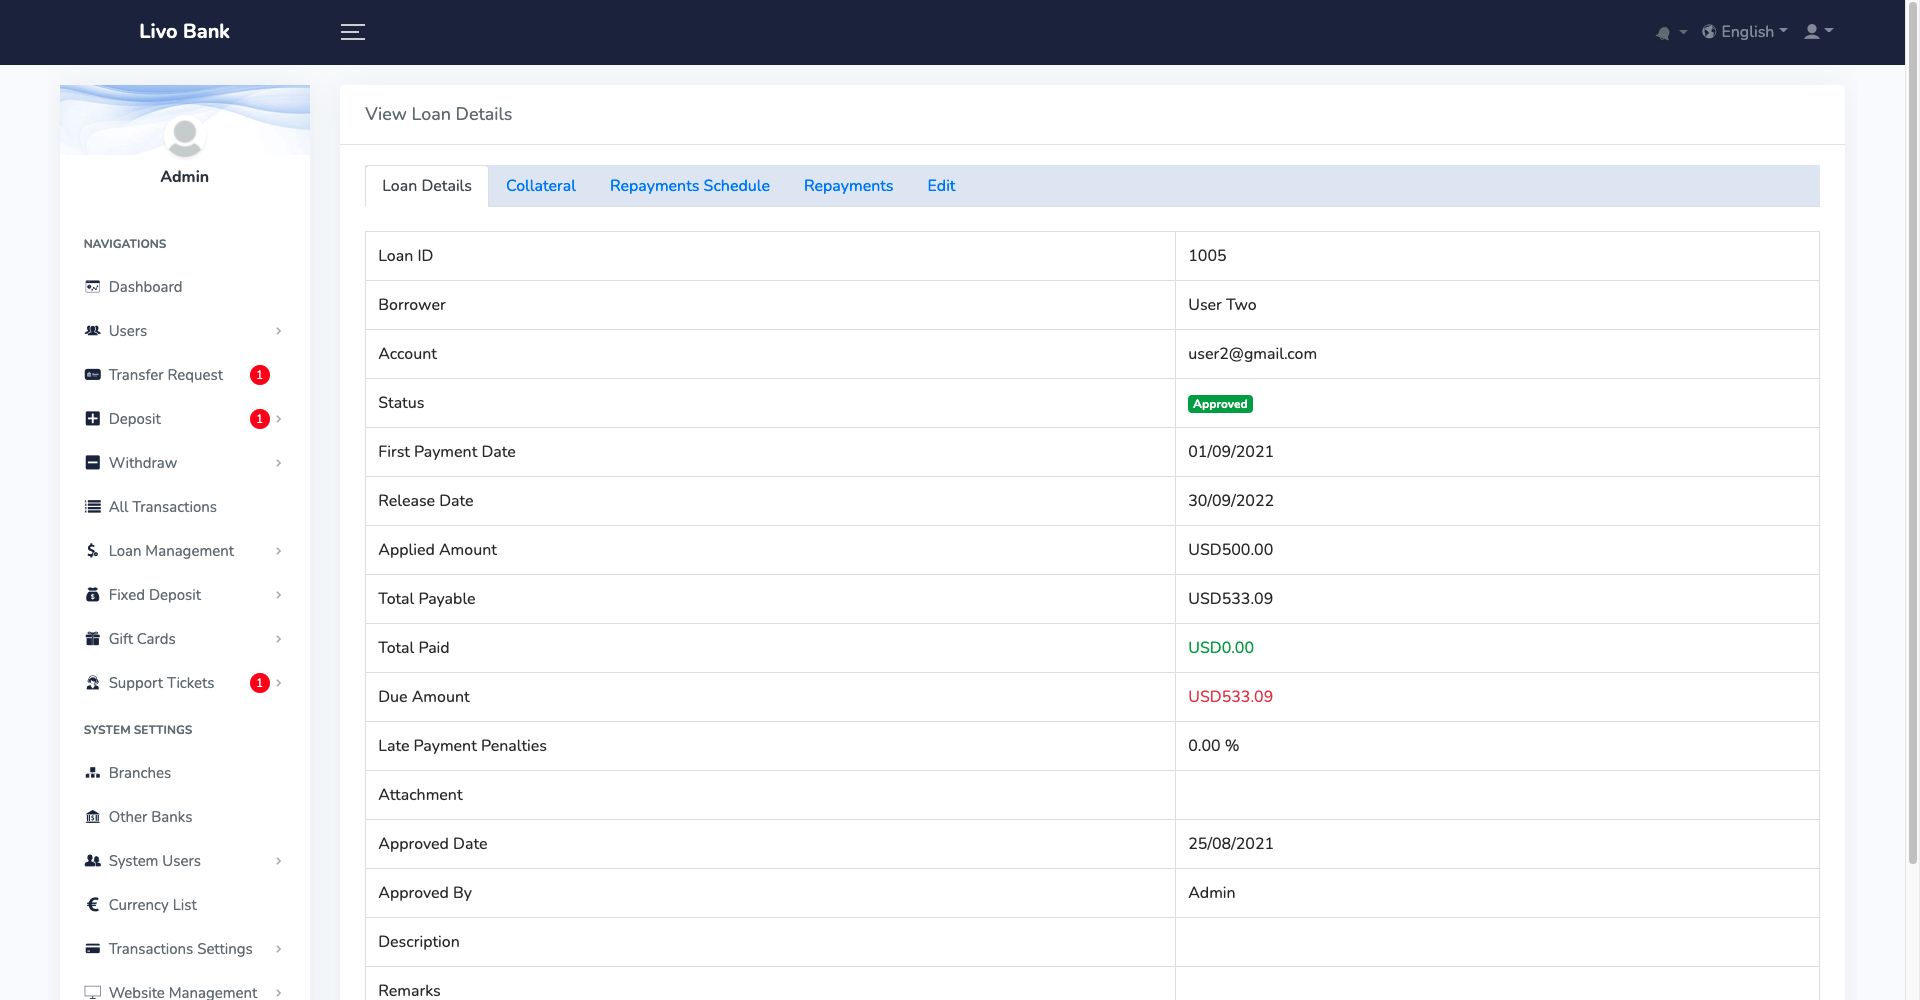Expand the Loan Management submenu
Viewport: 1920px width, 1000px height.
[278, 551]
